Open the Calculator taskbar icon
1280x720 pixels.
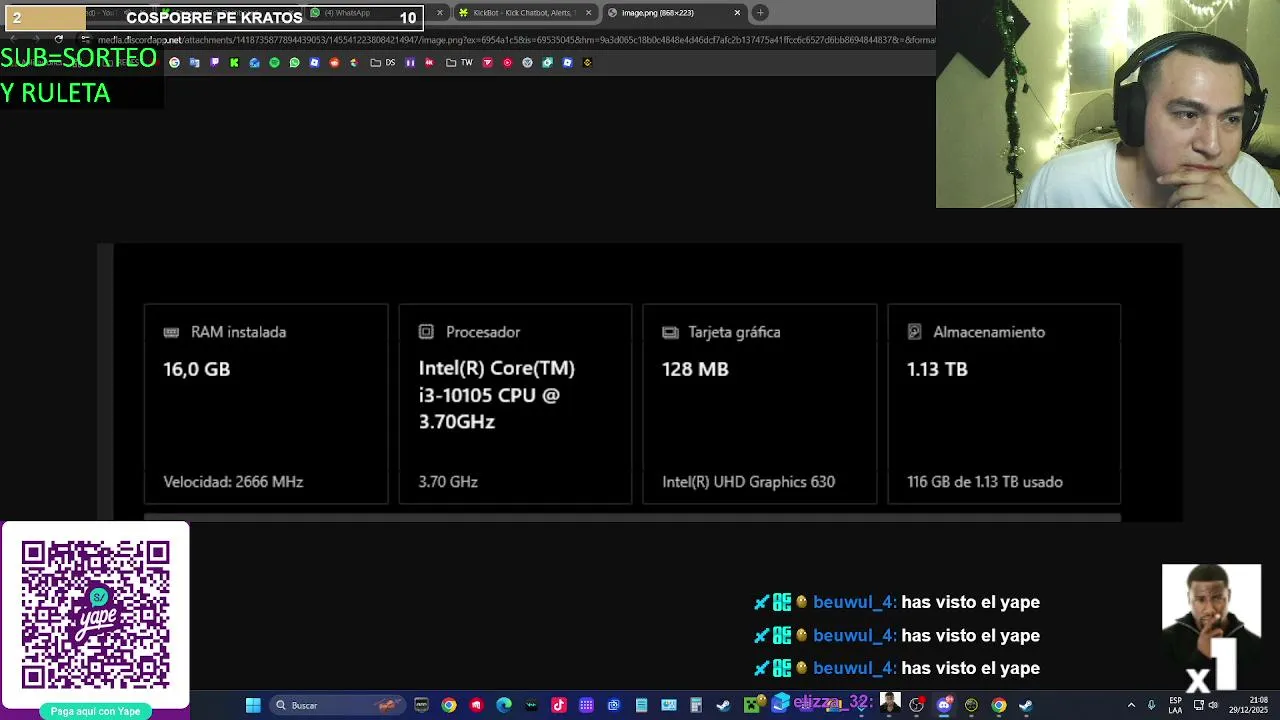(696, 705)
